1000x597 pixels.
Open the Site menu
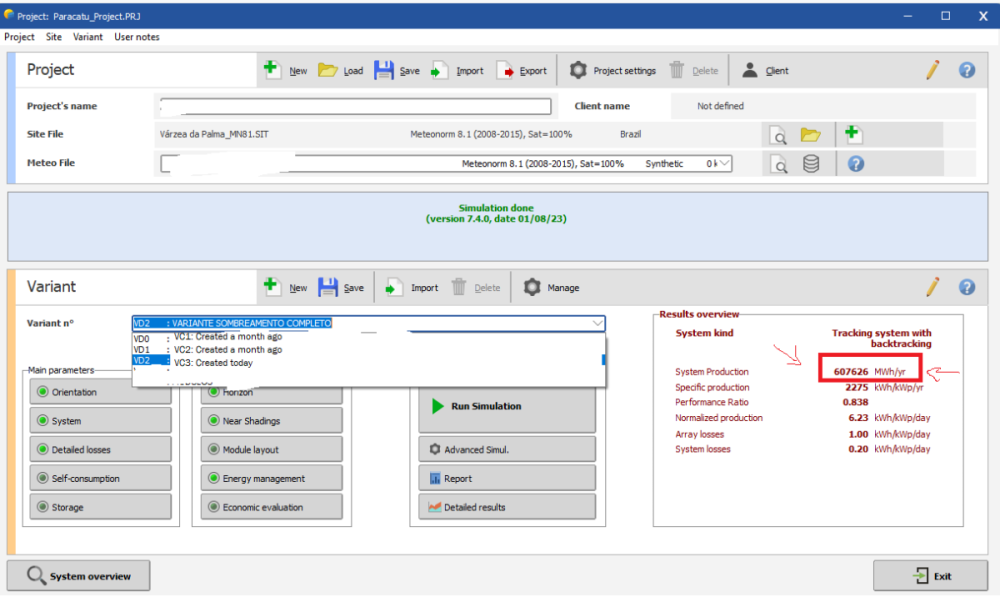tap(53, 37)
